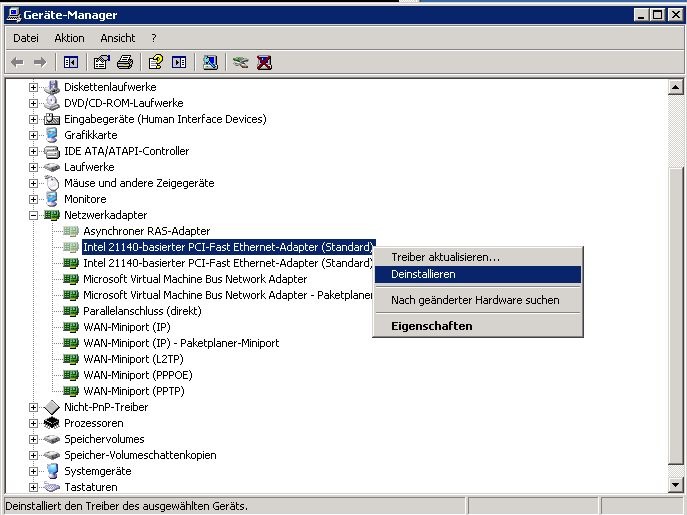Collapse the Netzwerkadapter tree node

click(x=33, y=215)
